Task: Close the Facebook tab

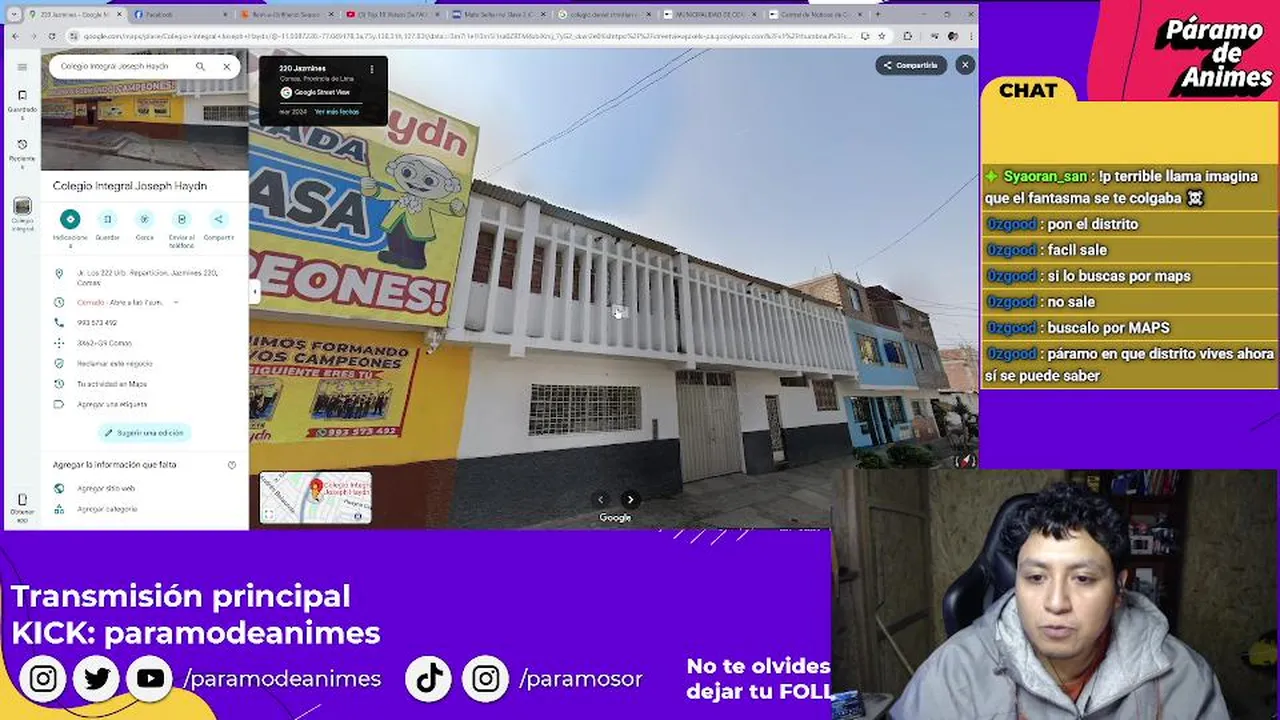Action: coord(224,15)
